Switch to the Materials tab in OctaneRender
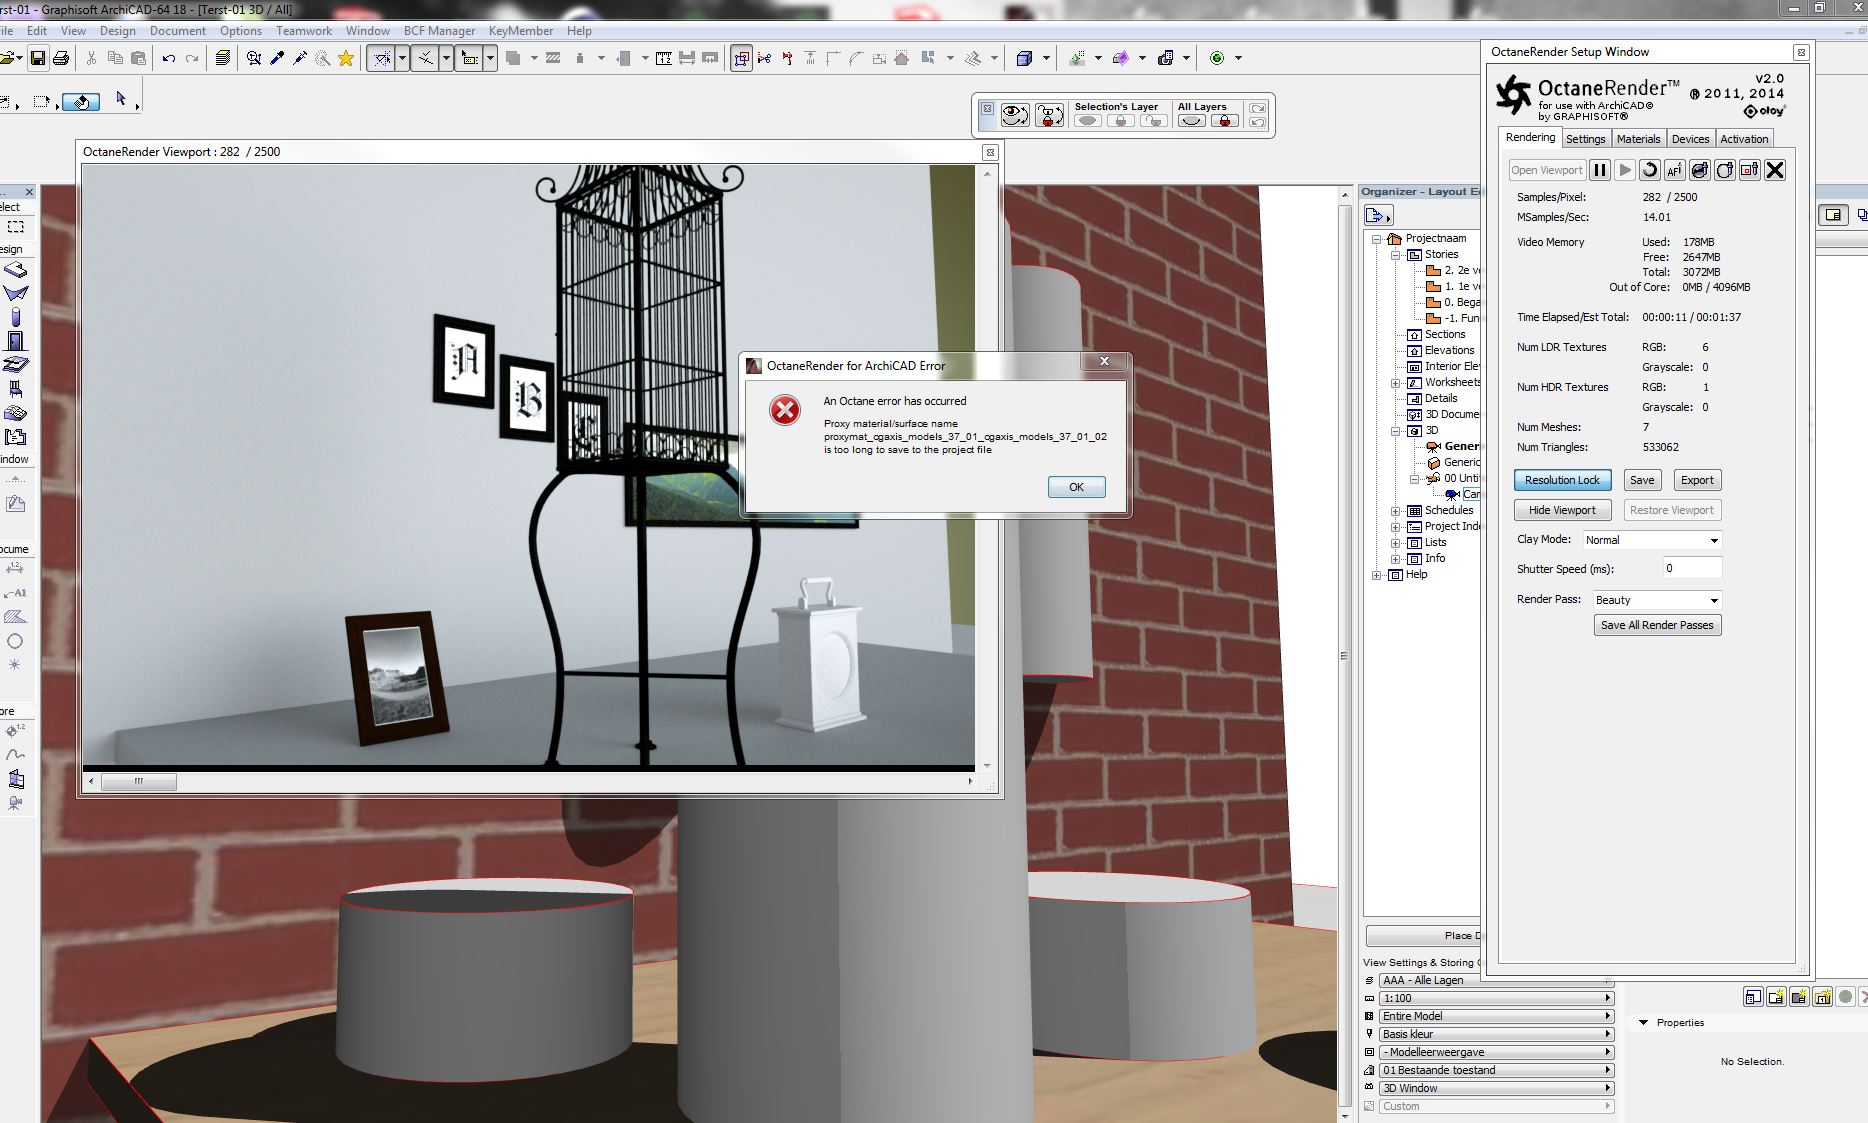 (x=1638, y=139)
